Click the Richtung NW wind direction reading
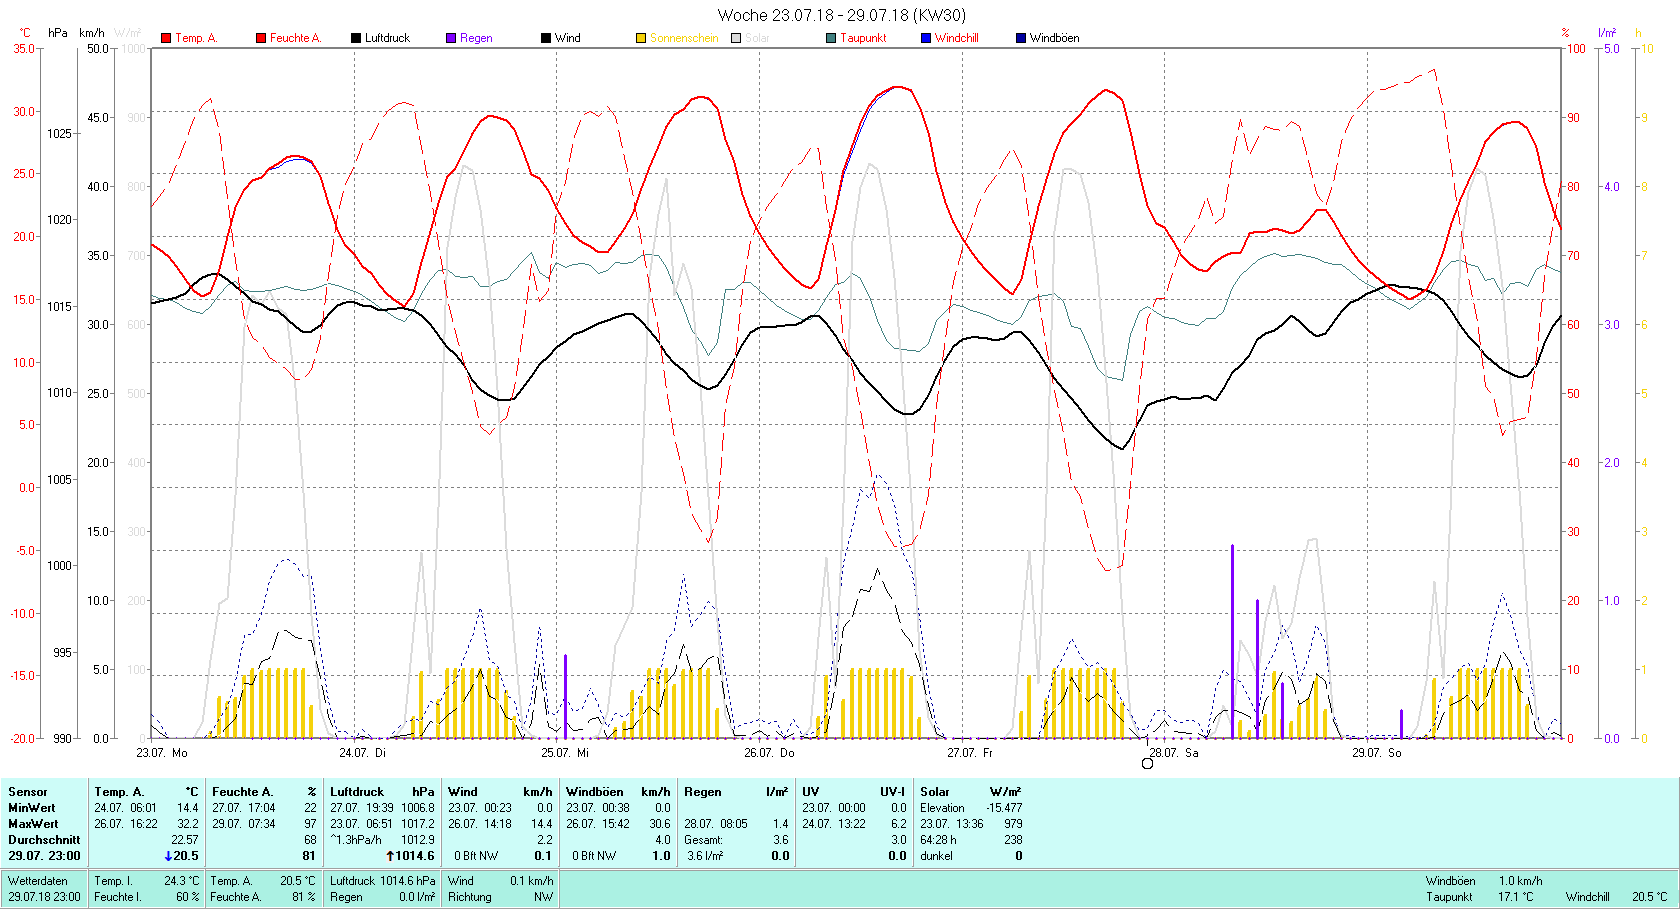 (500, 897)
